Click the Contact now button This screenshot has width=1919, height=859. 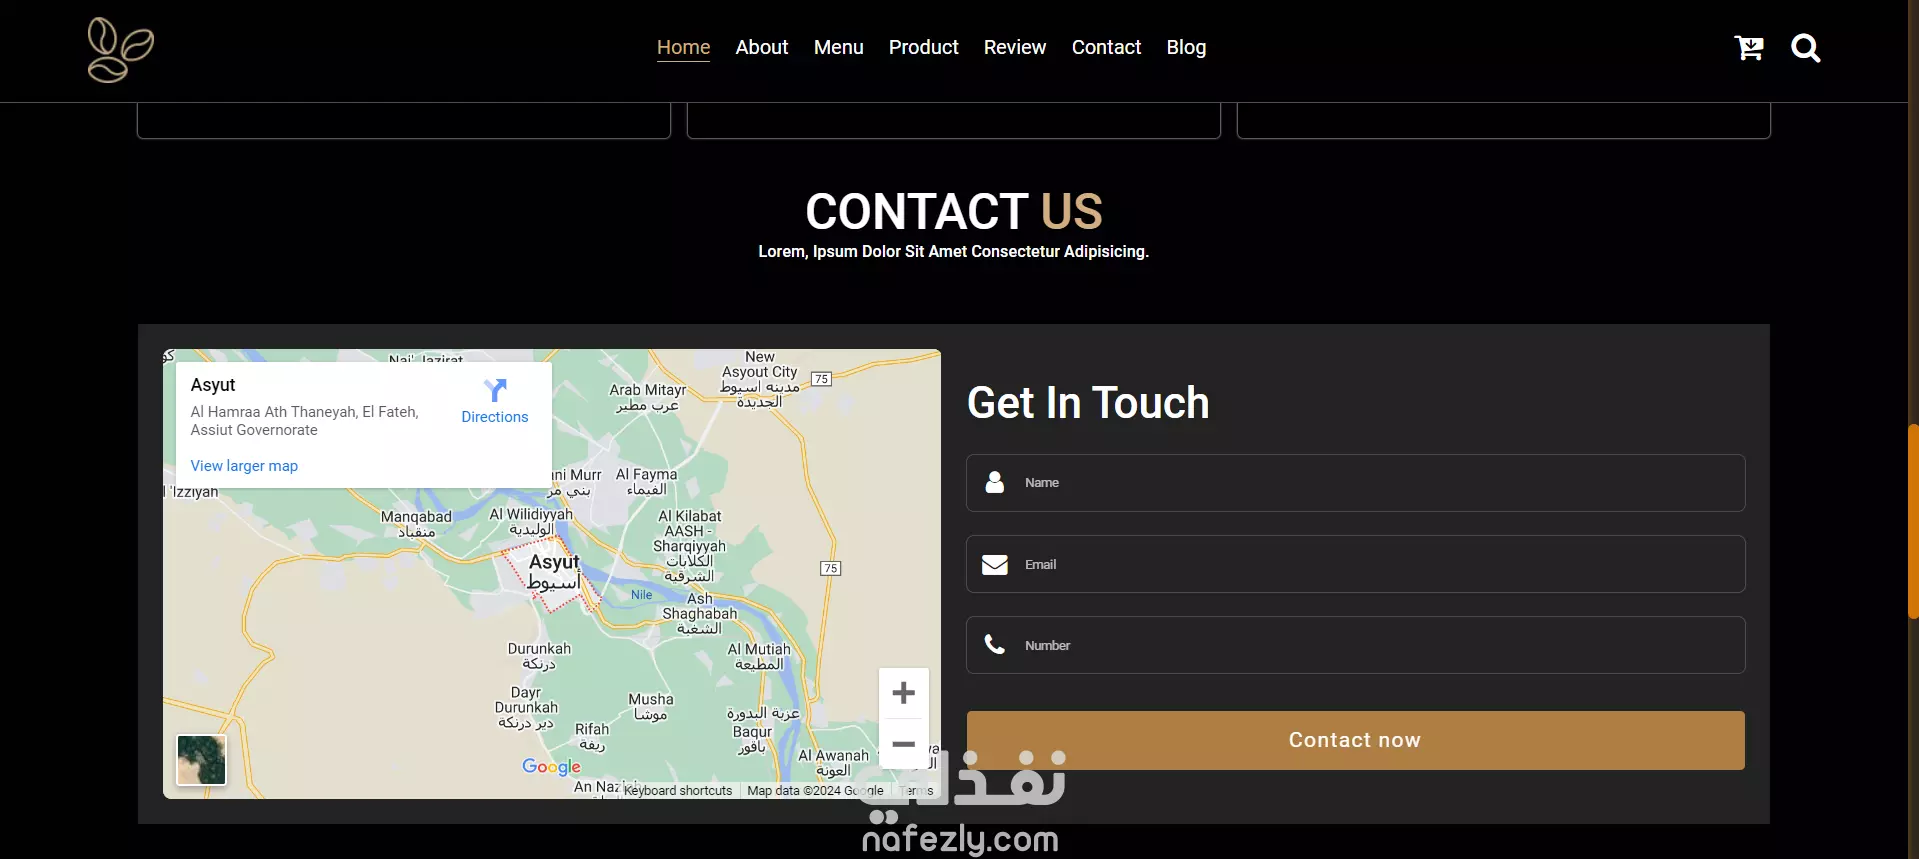coord(1355,740)
